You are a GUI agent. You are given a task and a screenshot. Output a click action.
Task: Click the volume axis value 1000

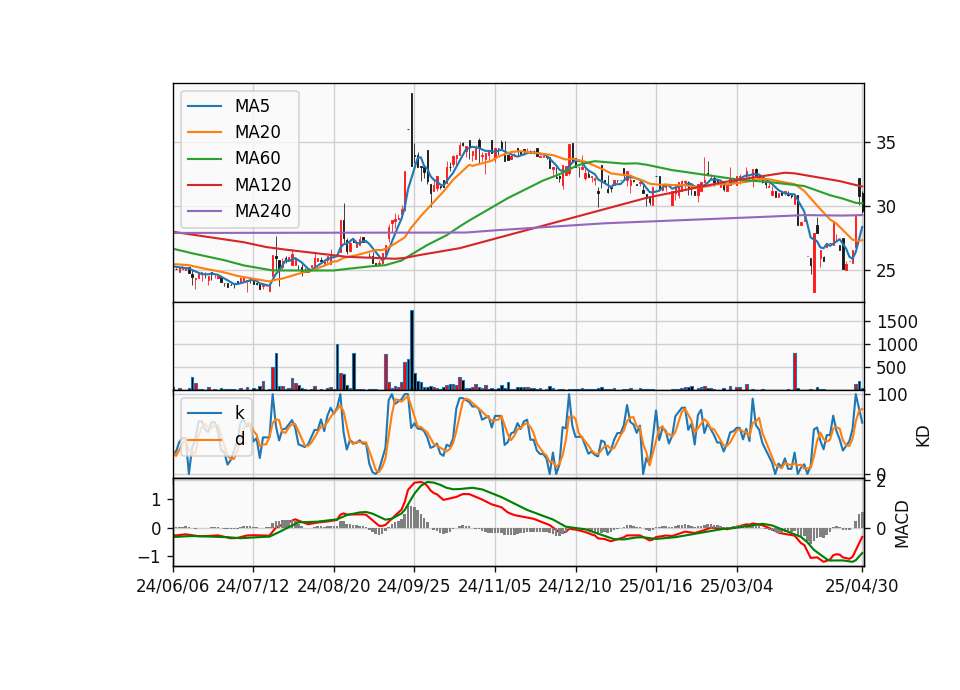pyautogui.click(x=898, y=345)
